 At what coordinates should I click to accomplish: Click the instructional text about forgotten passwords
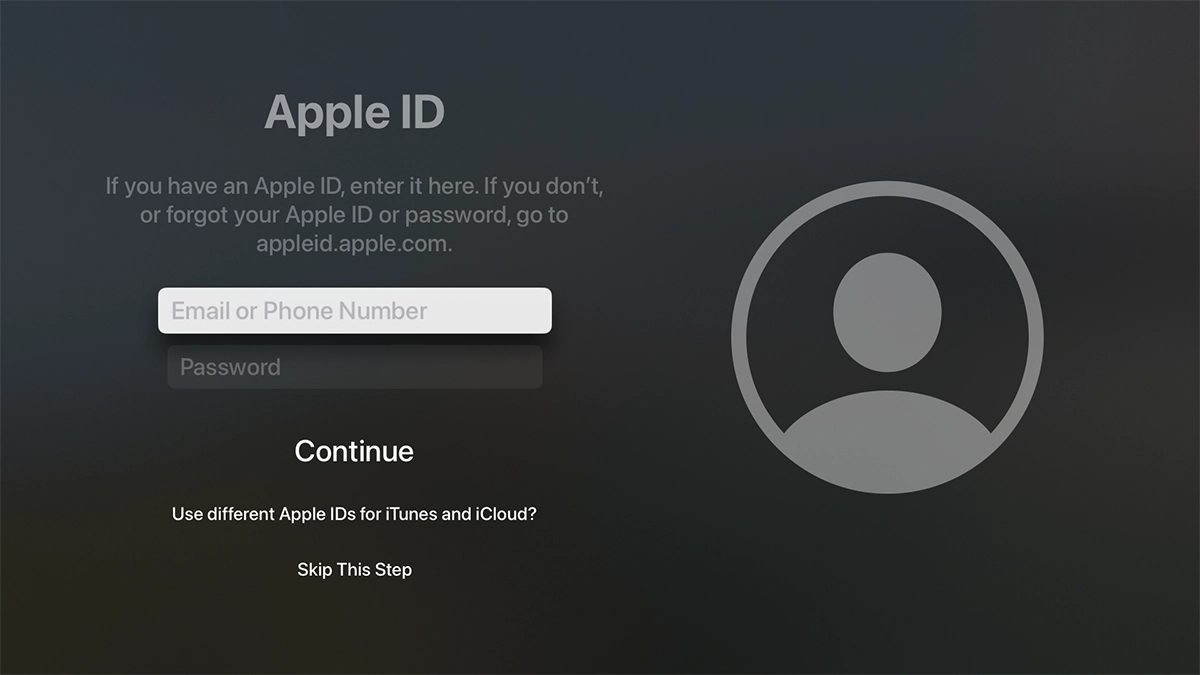click(x=354, y=214)
